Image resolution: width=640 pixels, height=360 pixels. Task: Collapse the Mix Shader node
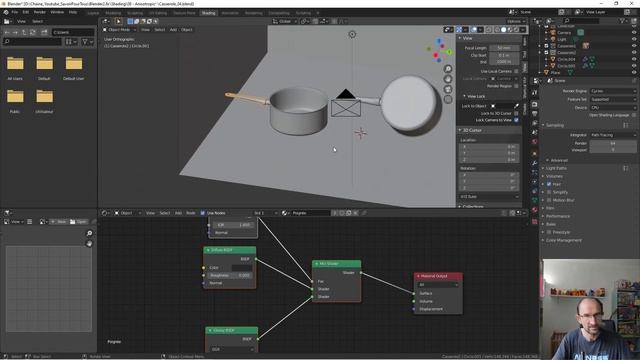click(316, 264)
